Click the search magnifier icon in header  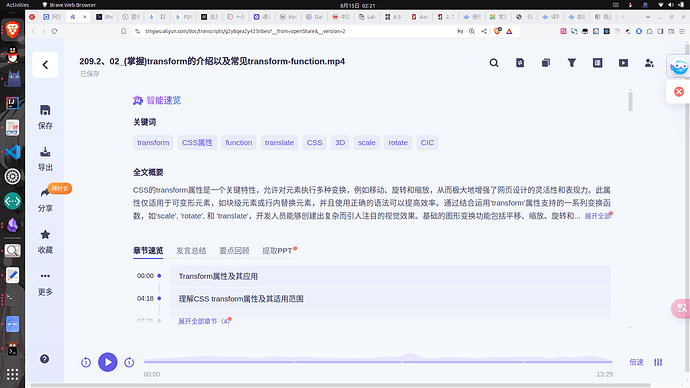[494, 63]
